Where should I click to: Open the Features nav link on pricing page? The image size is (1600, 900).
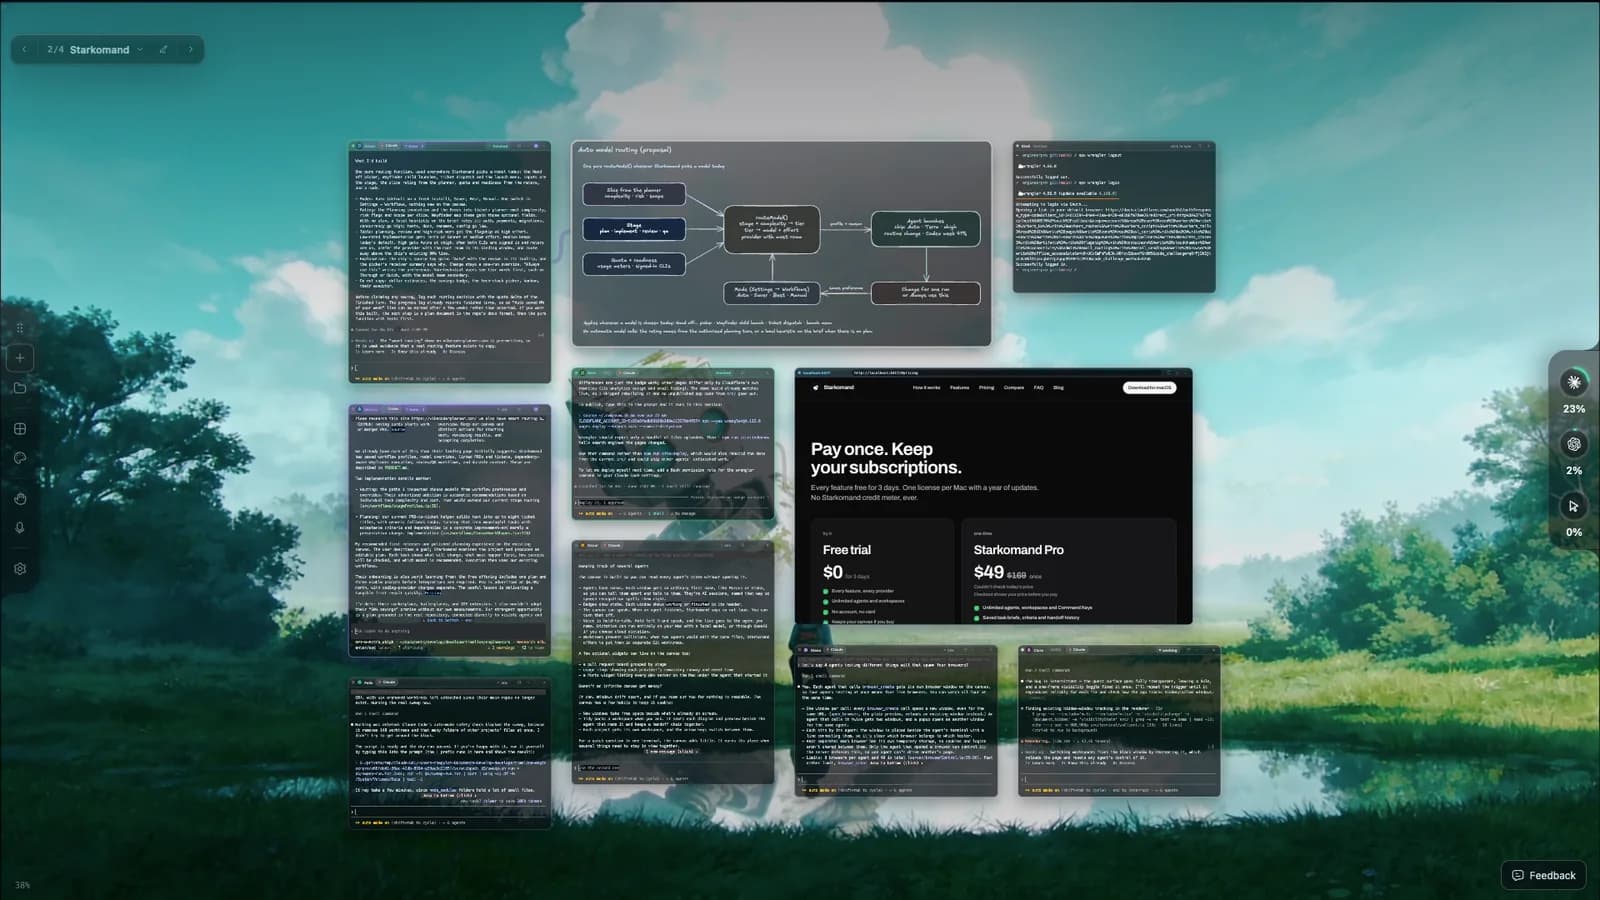tap(959, 387)
